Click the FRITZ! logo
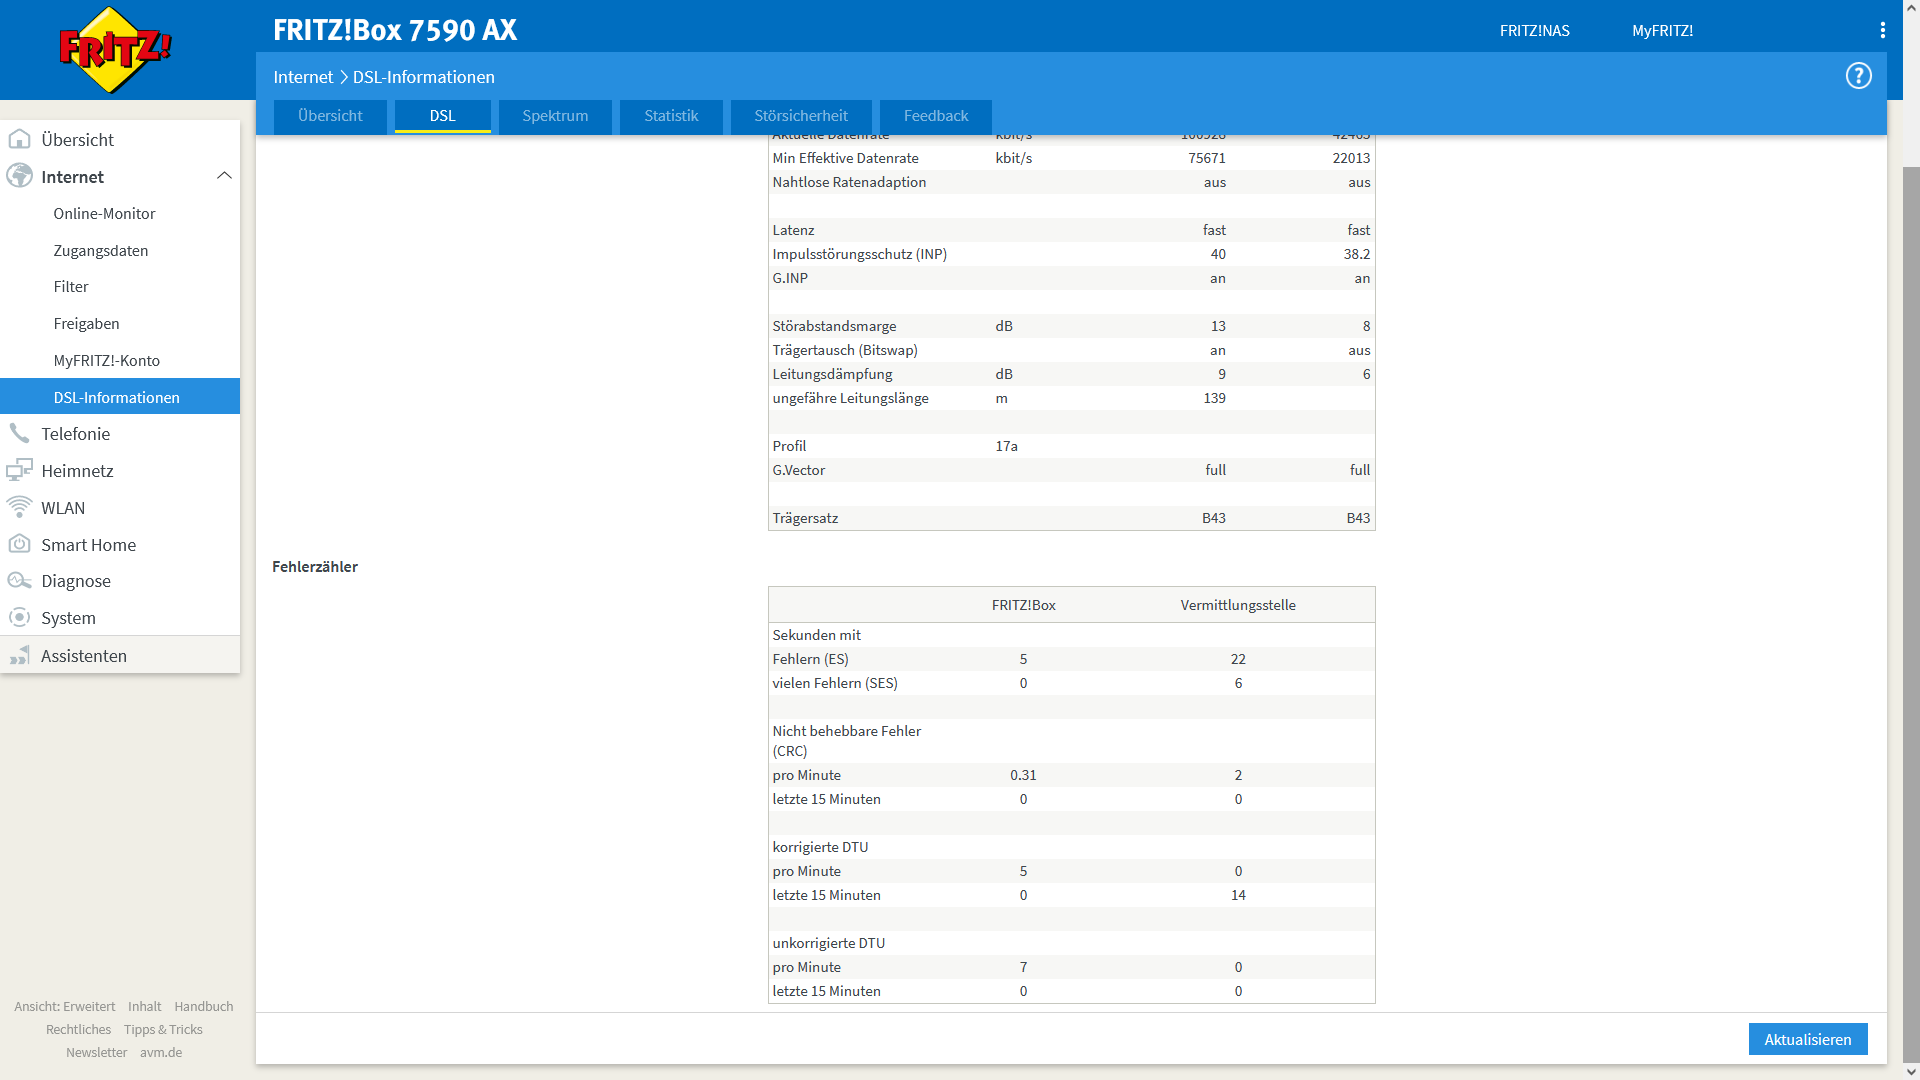The height and width of the screenshot is (1080, 1920). tap(115, 50)
